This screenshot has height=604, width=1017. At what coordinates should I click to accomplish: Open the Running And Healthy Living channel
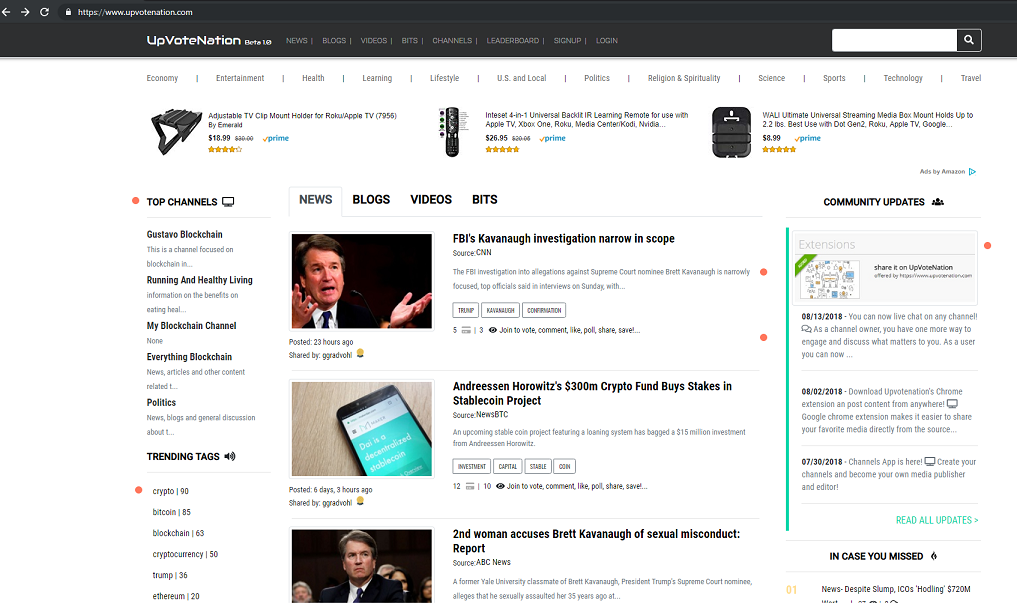(199, 280)
